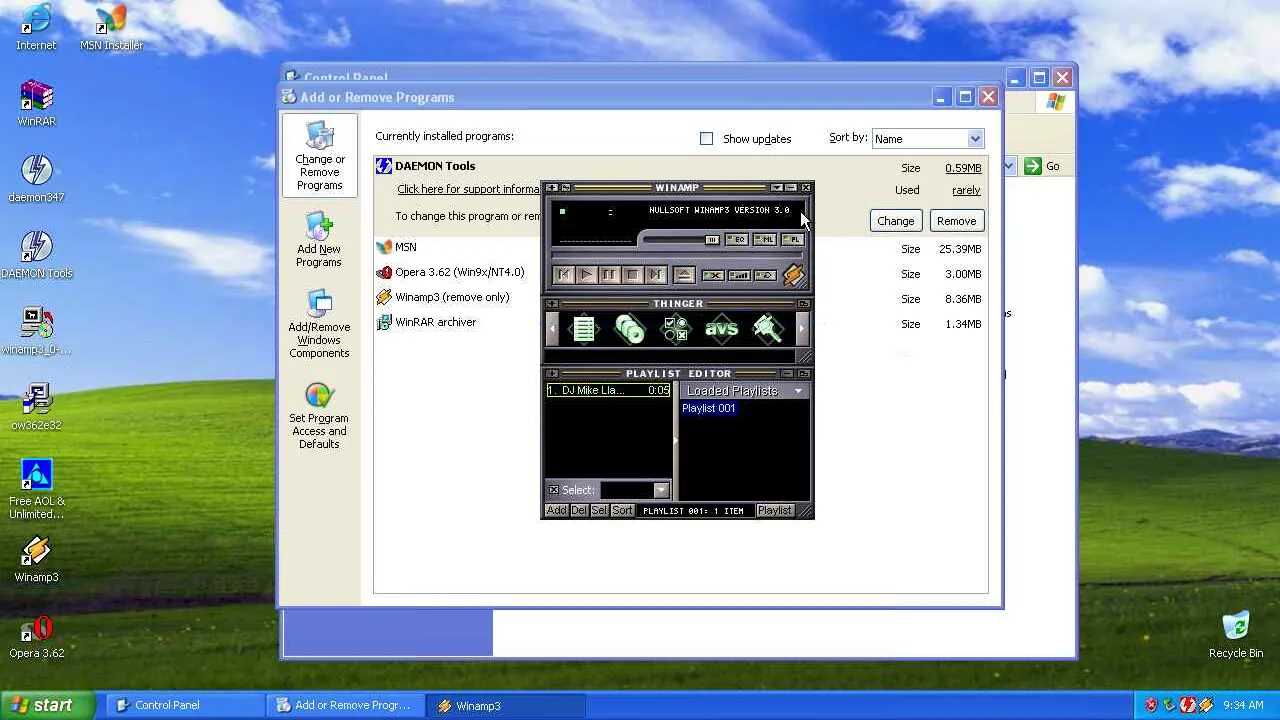Click the Add button in Playlist Editor

(x=556, y=511)
